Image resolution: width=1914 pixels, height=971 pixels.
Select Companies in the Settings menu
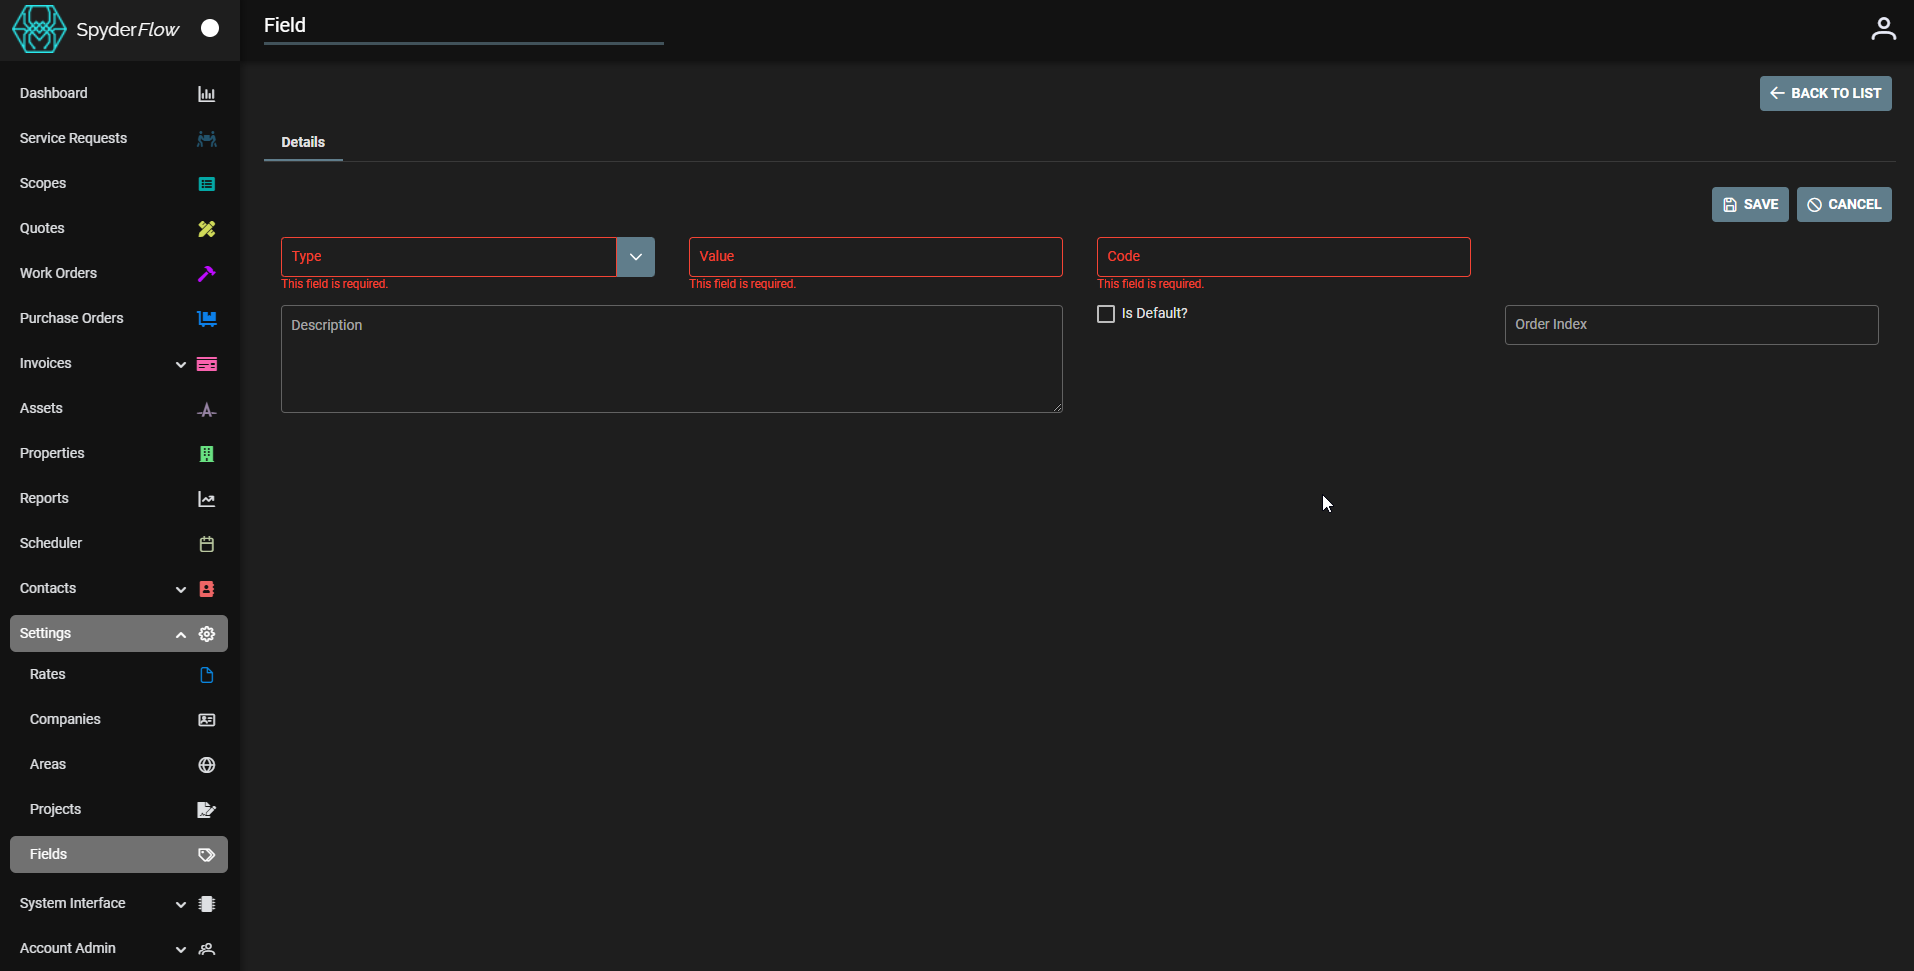pos(64,719)
